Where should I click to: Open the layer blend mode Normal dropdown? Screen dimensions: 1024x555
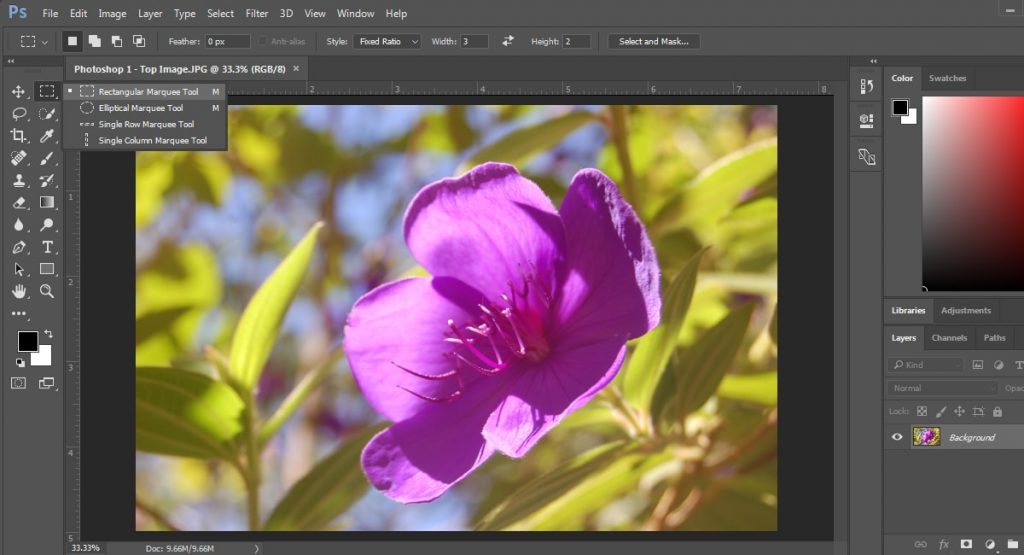tap(943, 388)
